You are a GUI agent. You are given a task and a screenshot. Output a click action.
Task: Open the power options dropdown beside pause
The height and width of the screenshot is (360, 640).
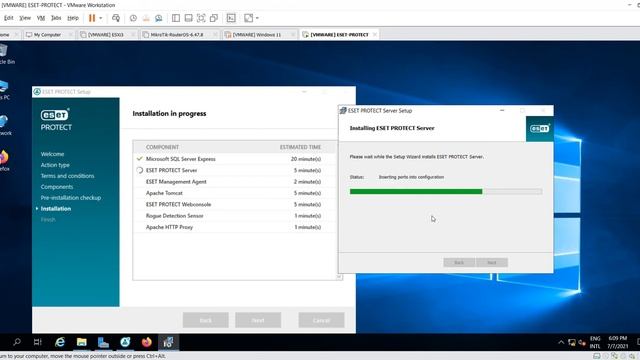pos(101,18)
